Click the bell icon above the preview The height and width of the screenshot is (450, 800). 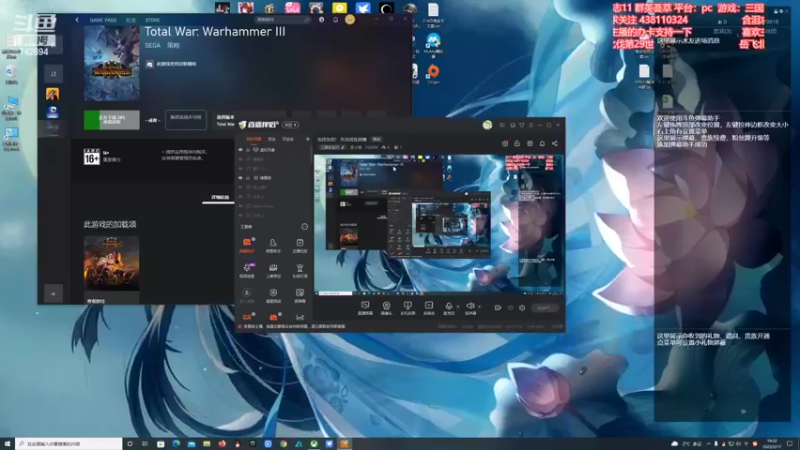tap(542, 143)
